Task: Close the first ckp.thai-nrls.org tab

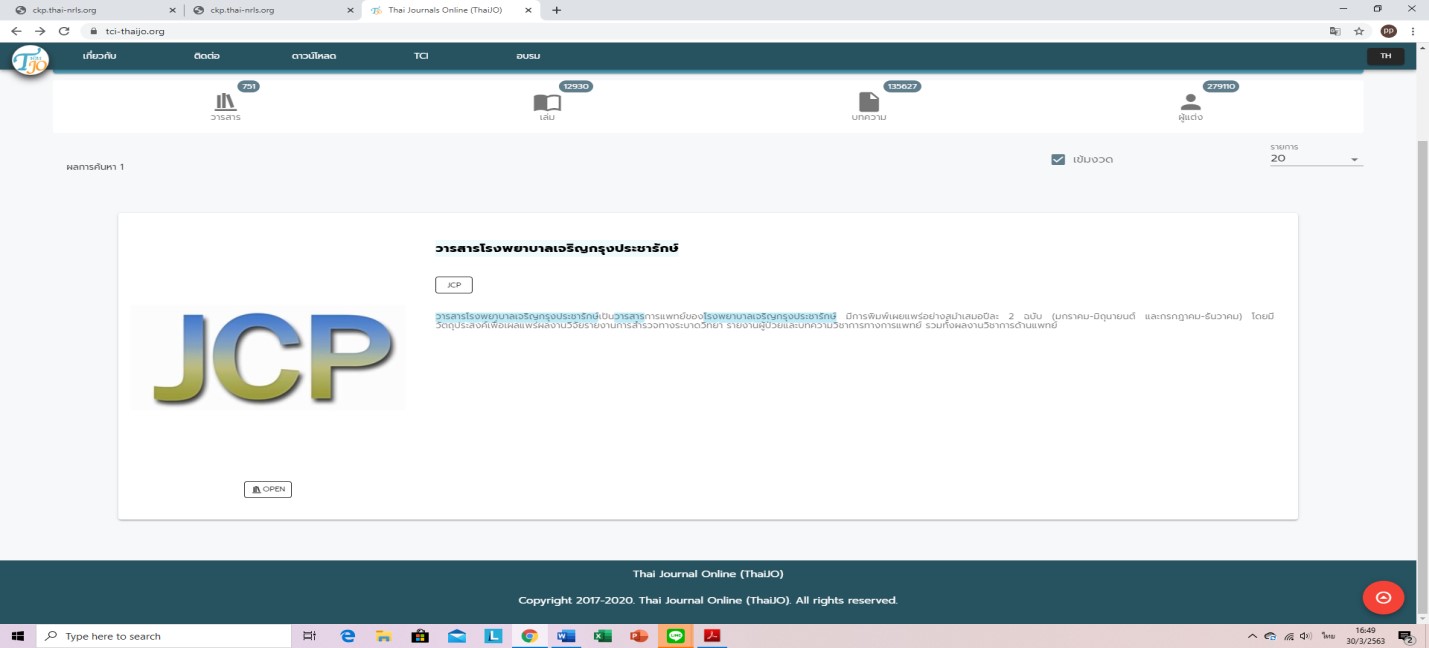Action: coord(172,10)
